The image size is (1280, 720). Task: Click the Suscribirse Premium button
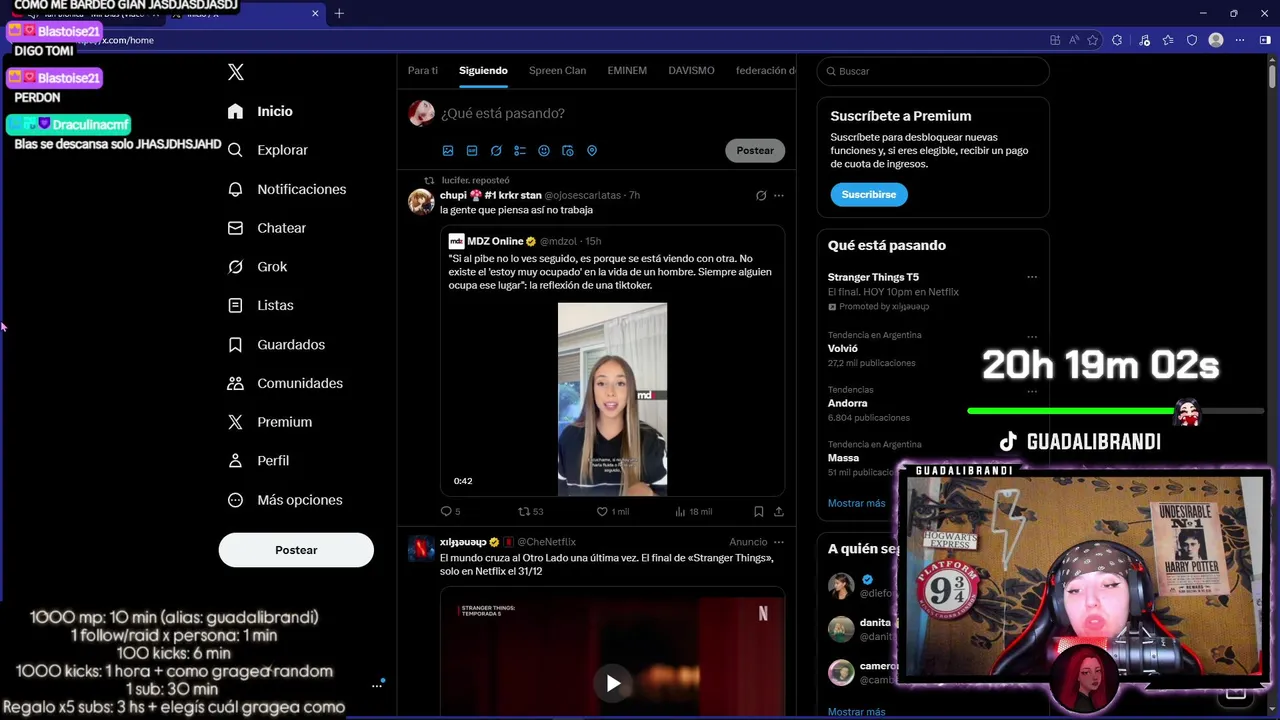pyautogui.click(x=868, y=194)
